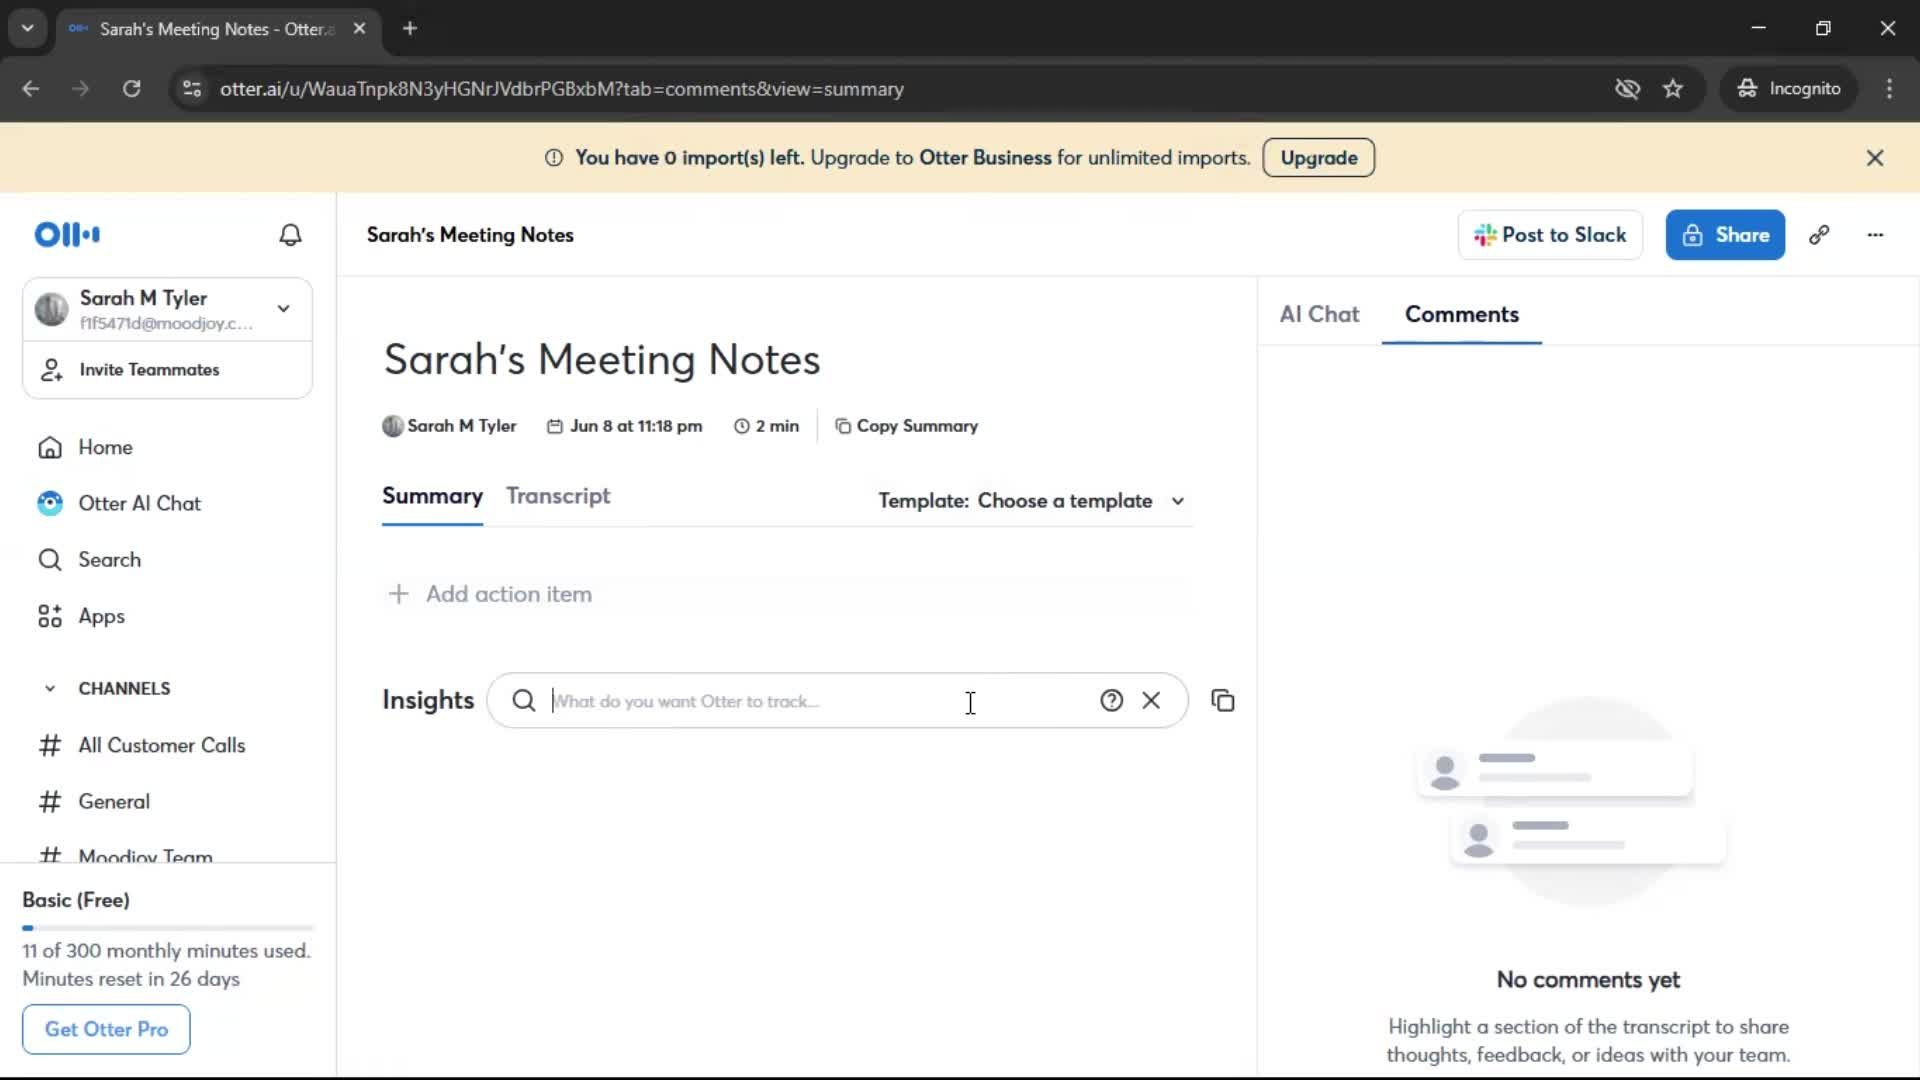Switch to the Transcript tab
Image resolution: width=1920 pixels, height=1080 pixels.
point(558,496)
